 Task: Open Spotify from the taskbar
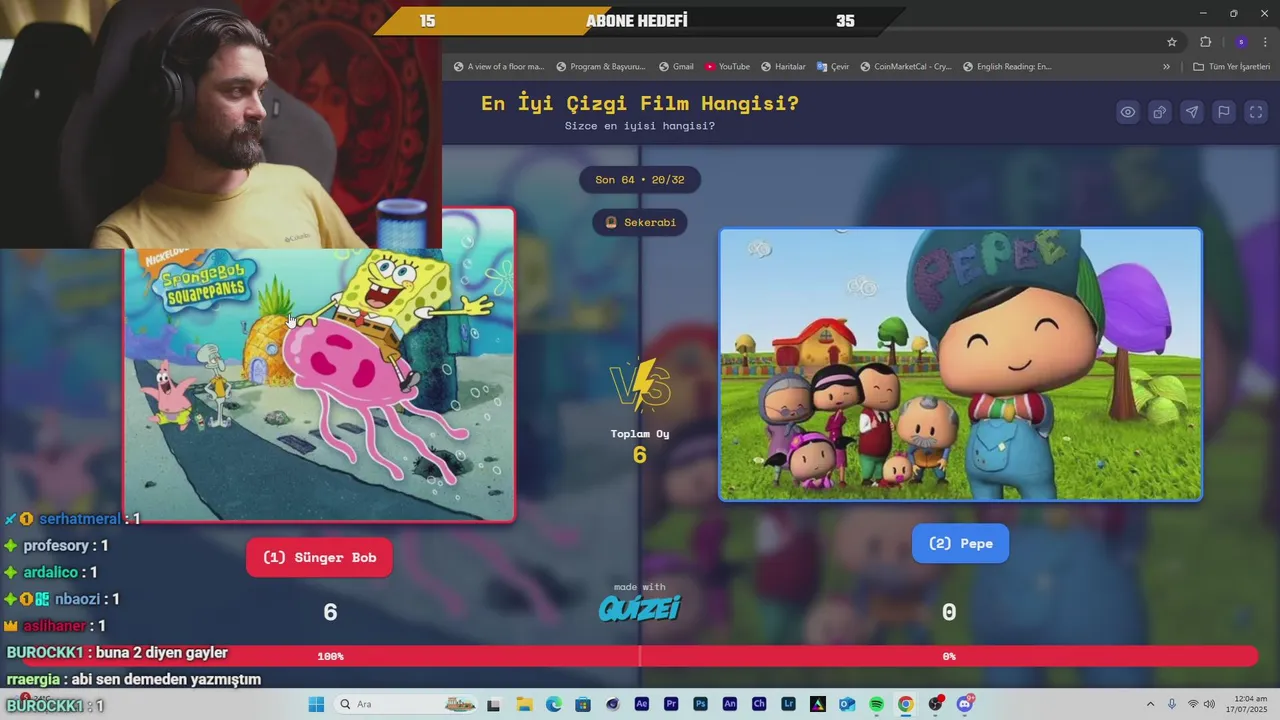(x=876, y=704)
